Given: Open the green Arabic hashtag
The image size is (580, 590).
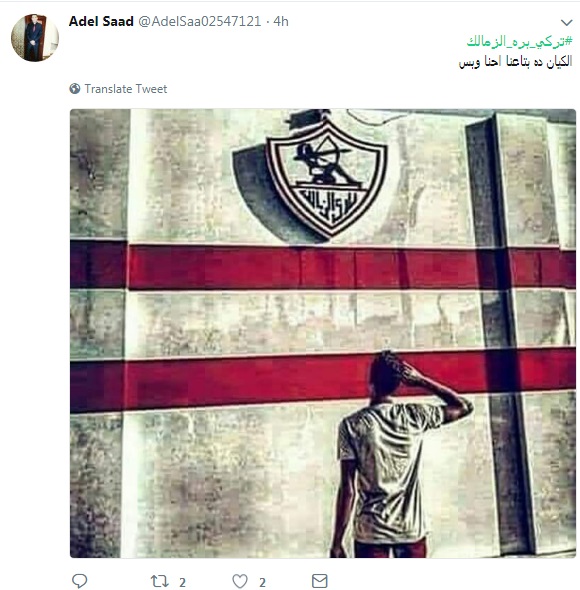Looking at the screenshot, I should point(519,41).
